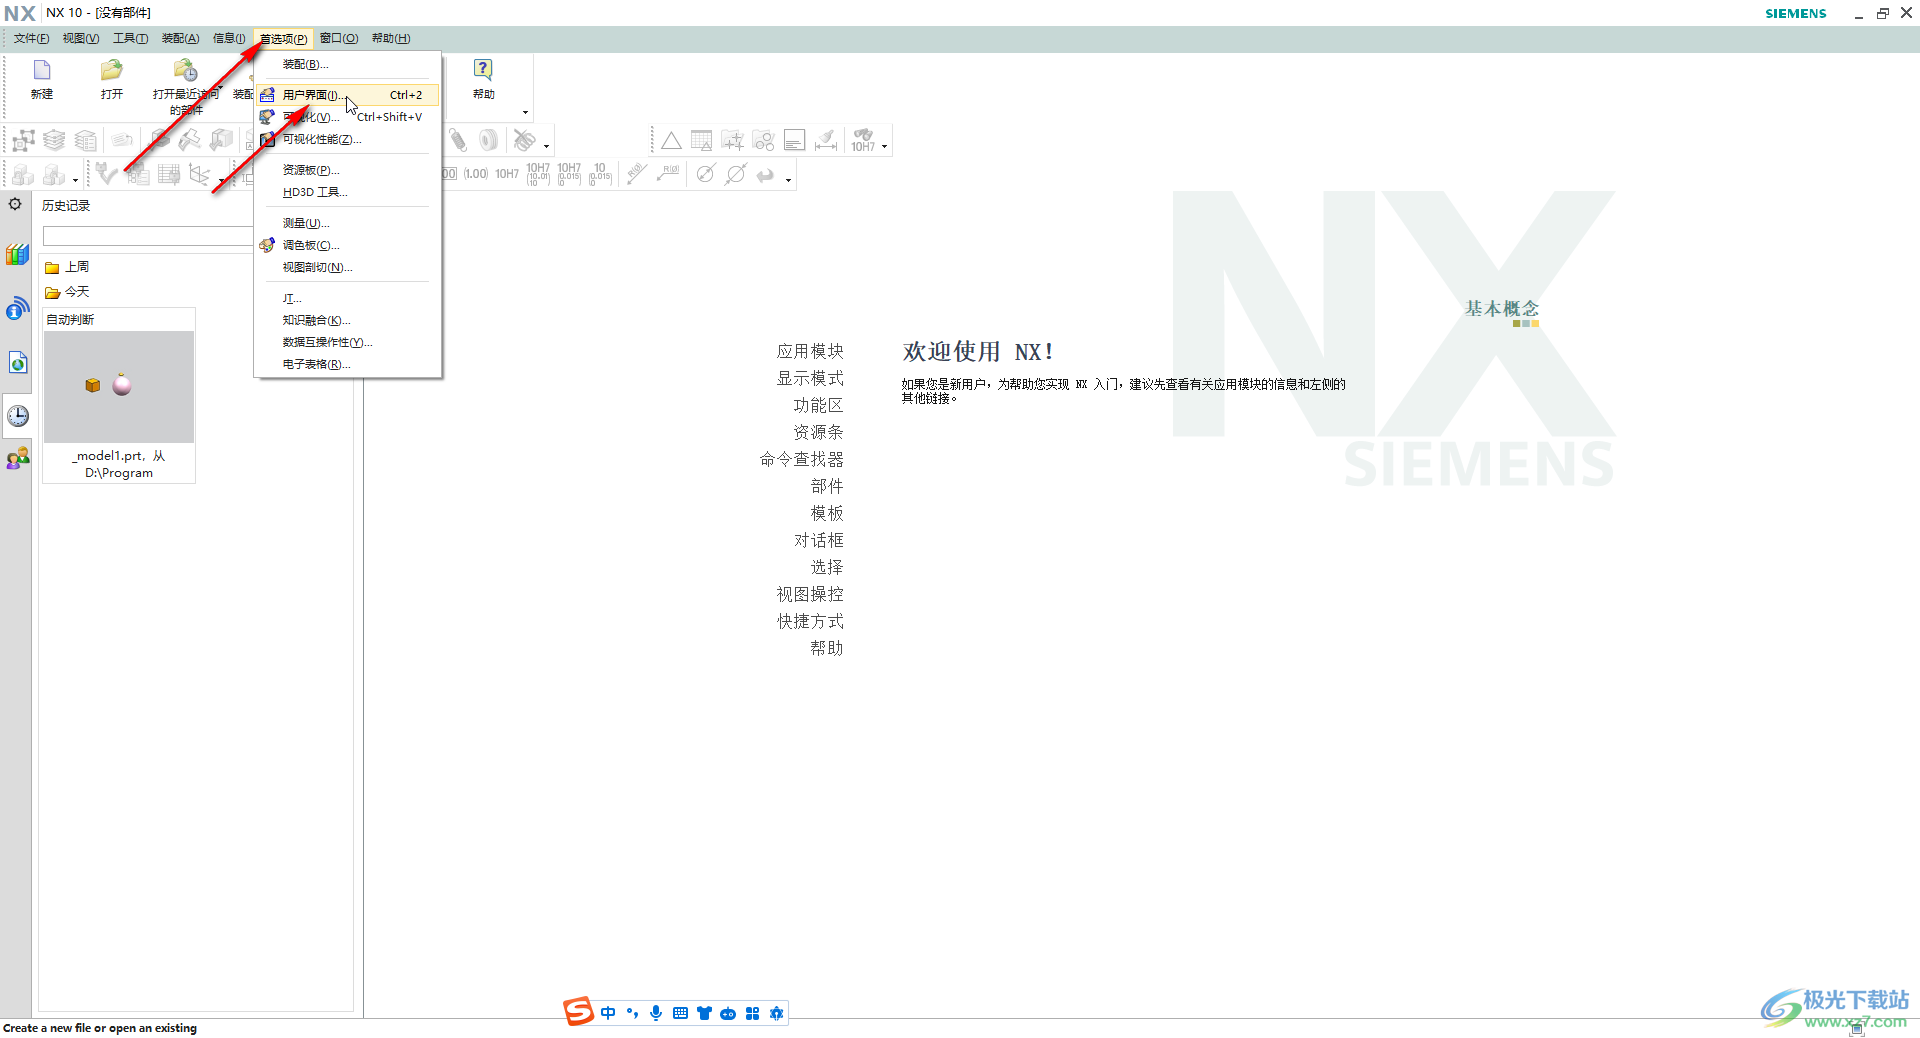Viewport: 1920px width, 1038px height.
Task: Click the crossed-out coil toolbar icon
Action: pyautogui.click(x=524, y=141)
